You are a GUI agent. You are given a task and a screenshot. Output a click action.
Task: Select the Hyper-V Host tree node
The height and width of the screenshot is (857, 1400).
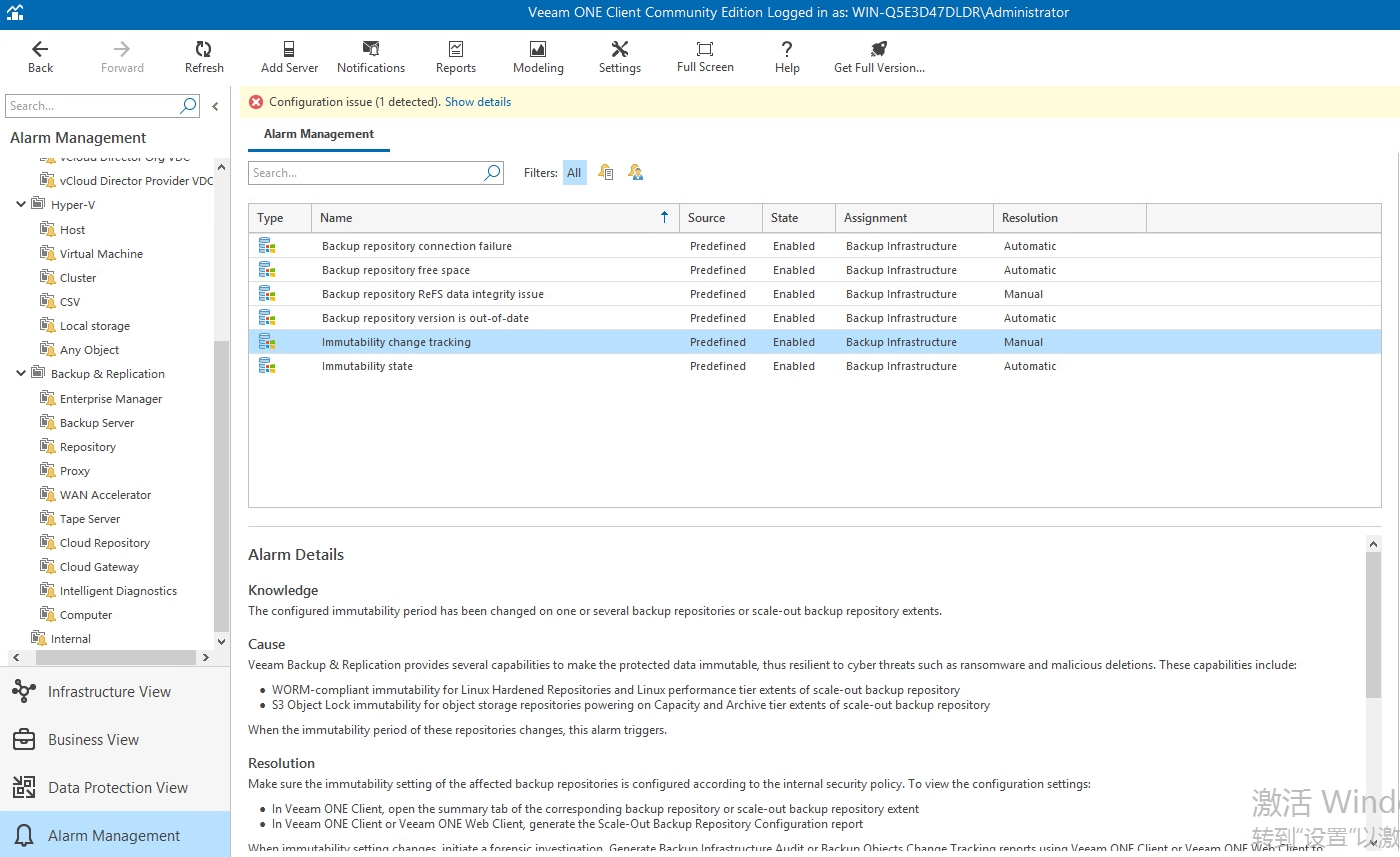pos(72,230)
